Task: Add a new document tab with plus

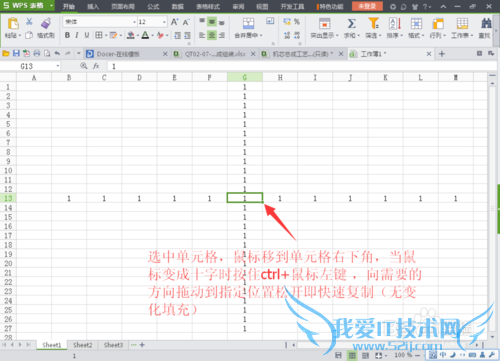Action: point(442,54)
